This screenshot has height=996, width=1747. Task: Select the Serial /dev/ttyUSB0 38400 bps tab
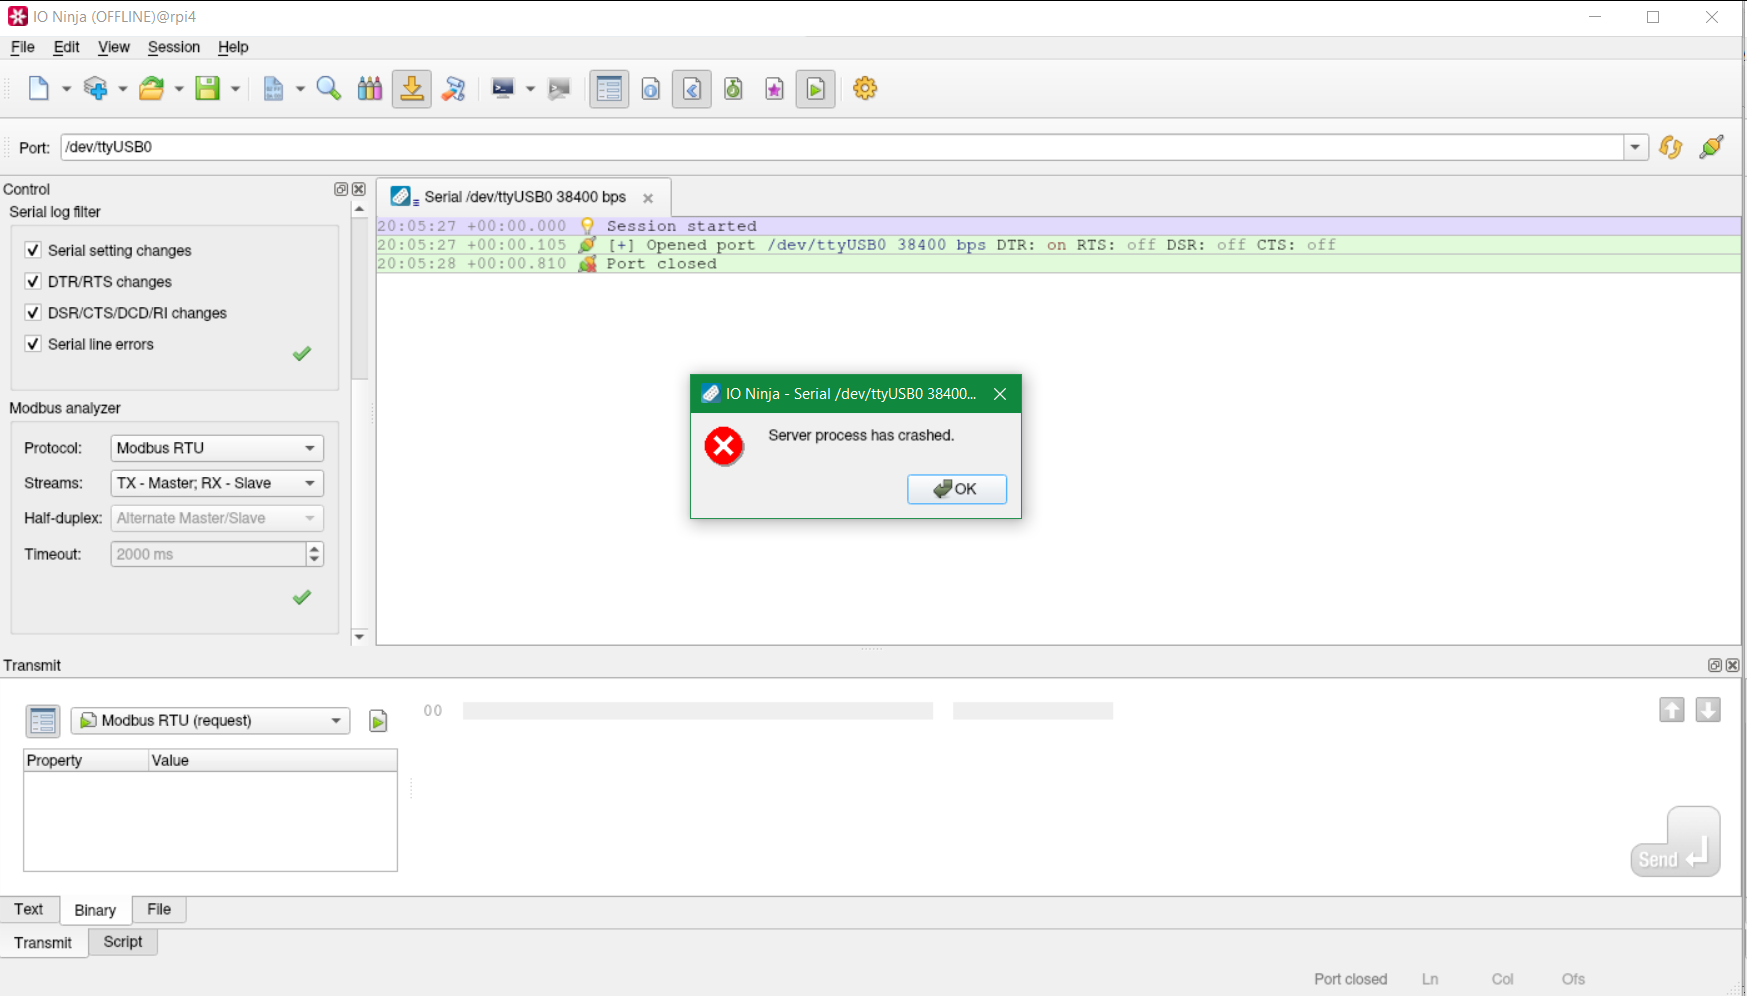524,197
